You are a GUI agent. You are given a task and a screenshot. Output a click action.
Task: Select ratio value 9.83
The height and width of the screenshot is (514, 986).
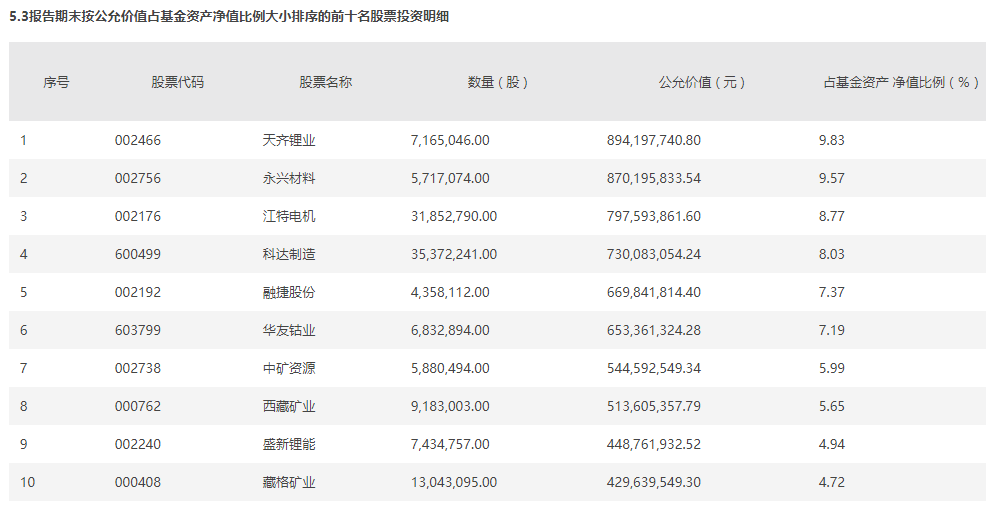tap(831, 140)
